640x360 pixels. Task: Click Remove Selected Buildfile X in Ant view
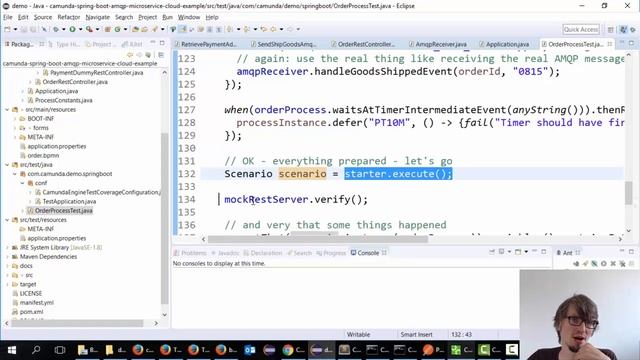tap(613, 264)
